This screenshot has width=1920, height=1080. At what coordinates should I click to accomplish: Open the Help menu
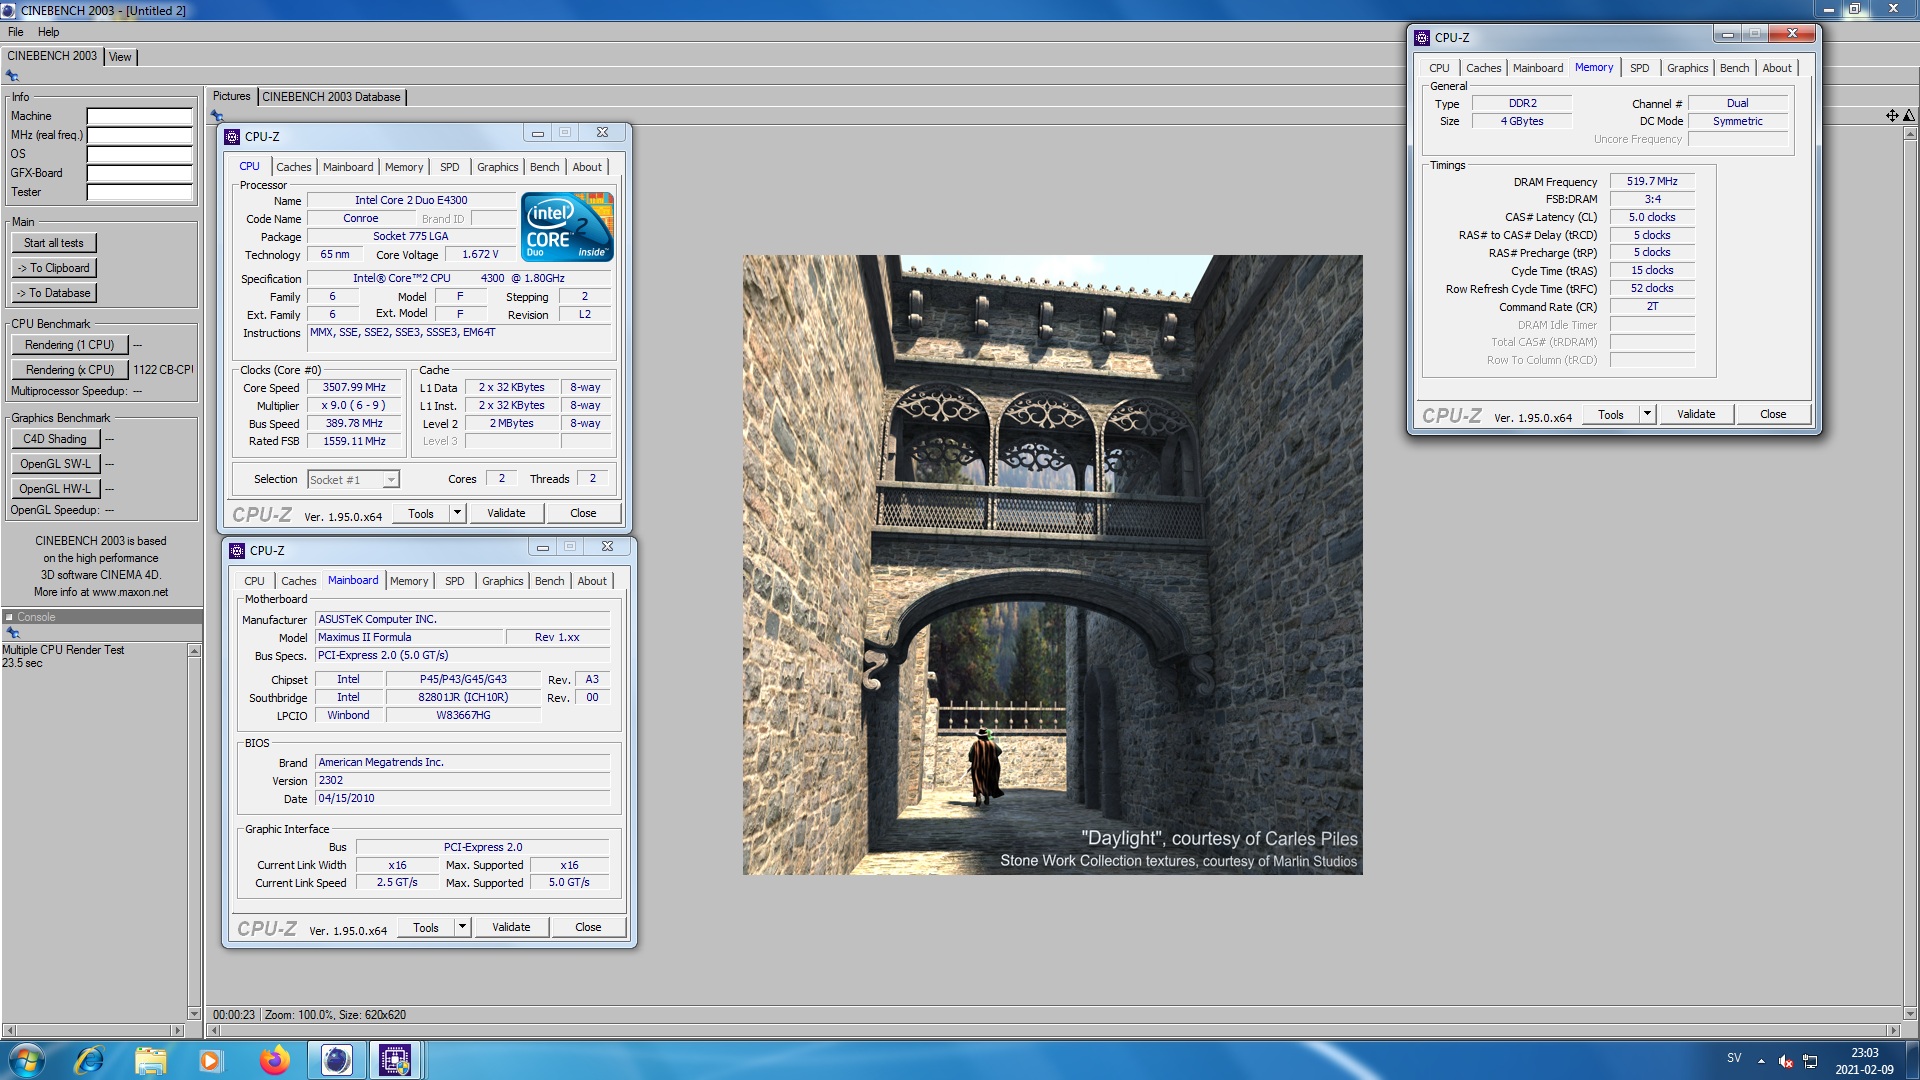(48, 32)
